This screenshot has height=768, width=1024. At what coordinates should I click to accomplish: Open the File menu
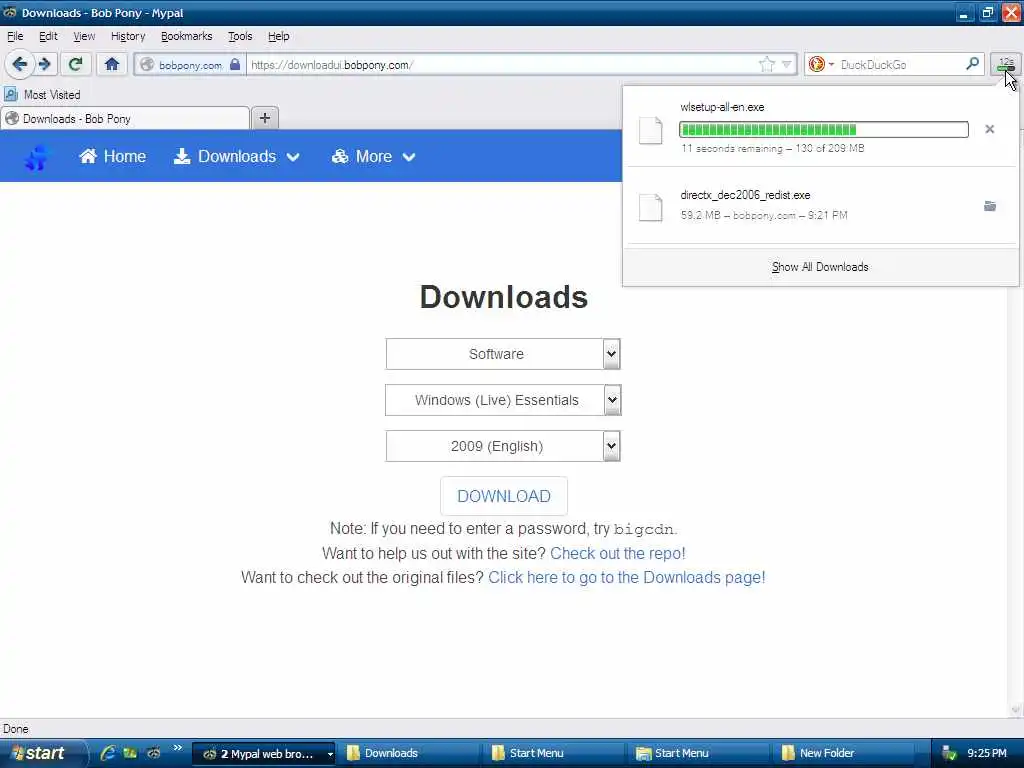tap(15, 37)
